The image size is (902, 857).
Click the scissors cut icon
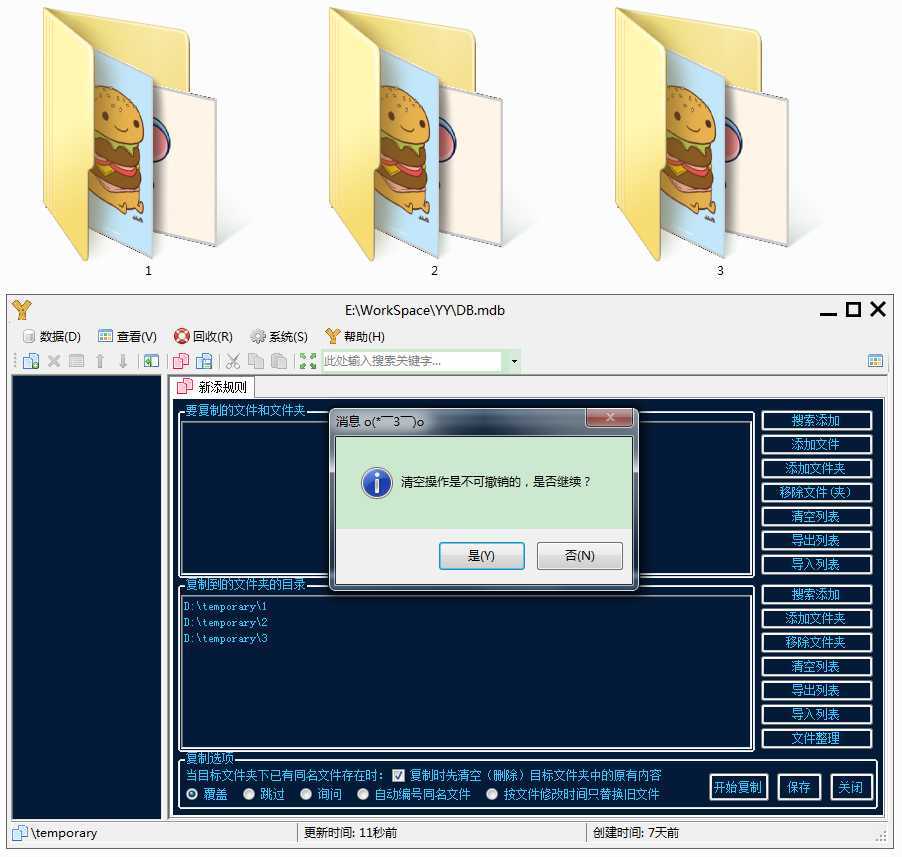pyautogui.click(x=232, y=361)
